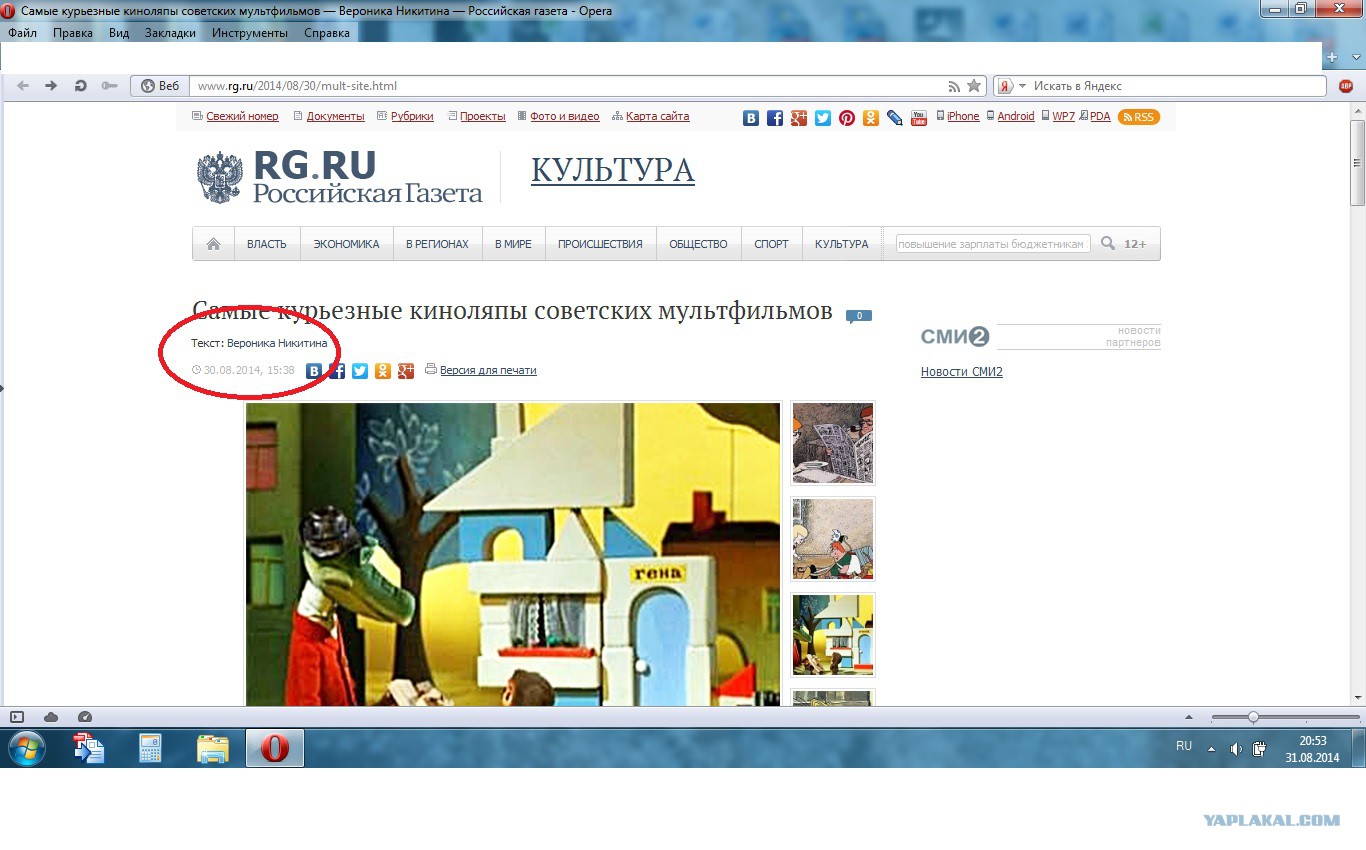
Task: Share the article on Odnoklassniki below the title
Action: pos(383,371)
